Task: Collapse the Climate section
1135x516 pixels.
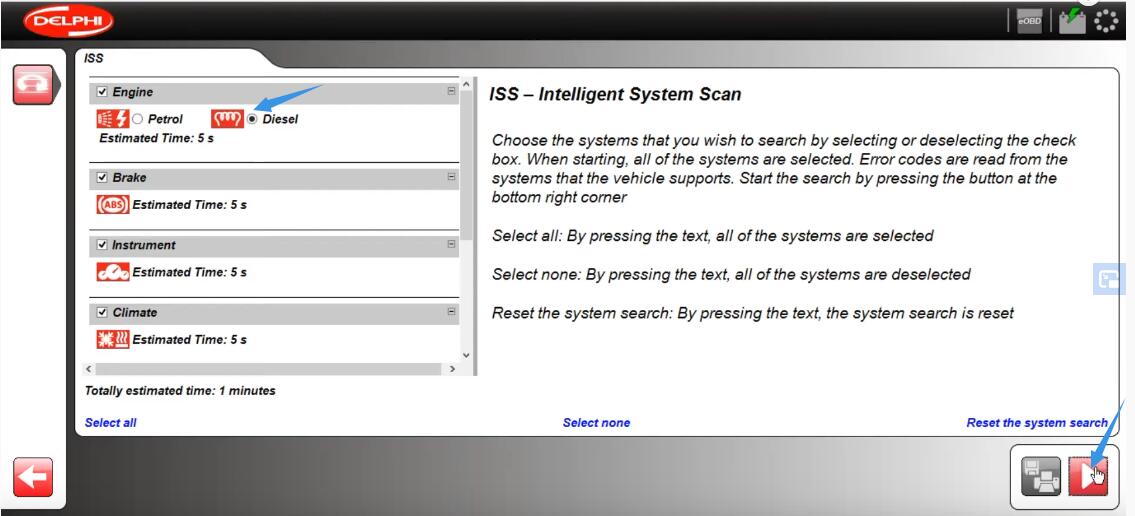Action: click(x=451, y=312)
